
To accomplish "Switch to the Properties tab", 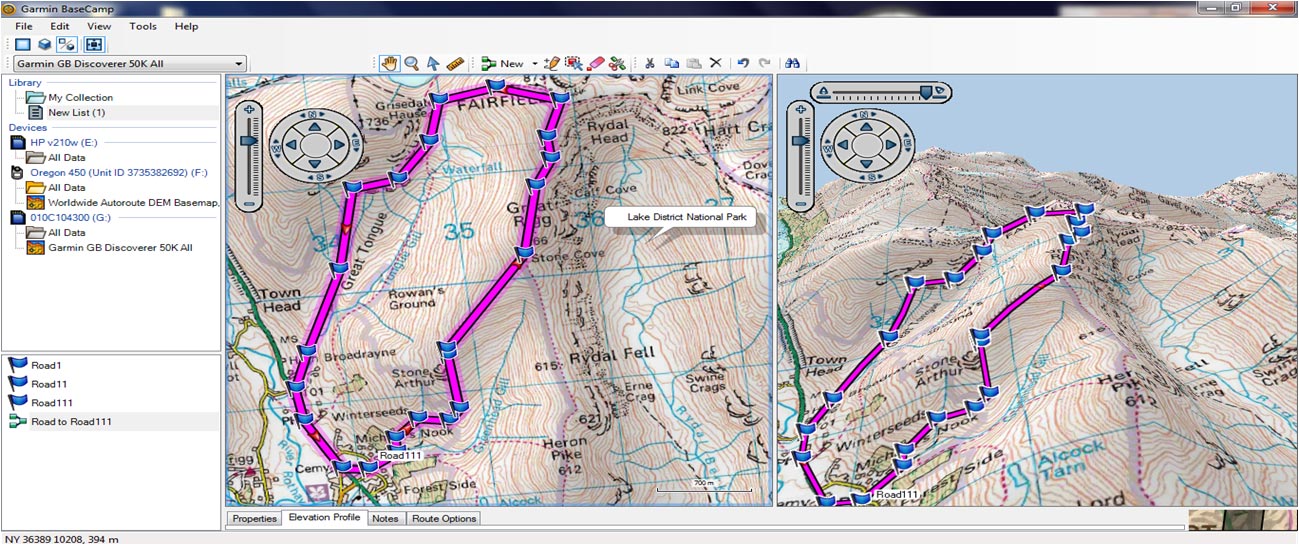I will (254, 518).
